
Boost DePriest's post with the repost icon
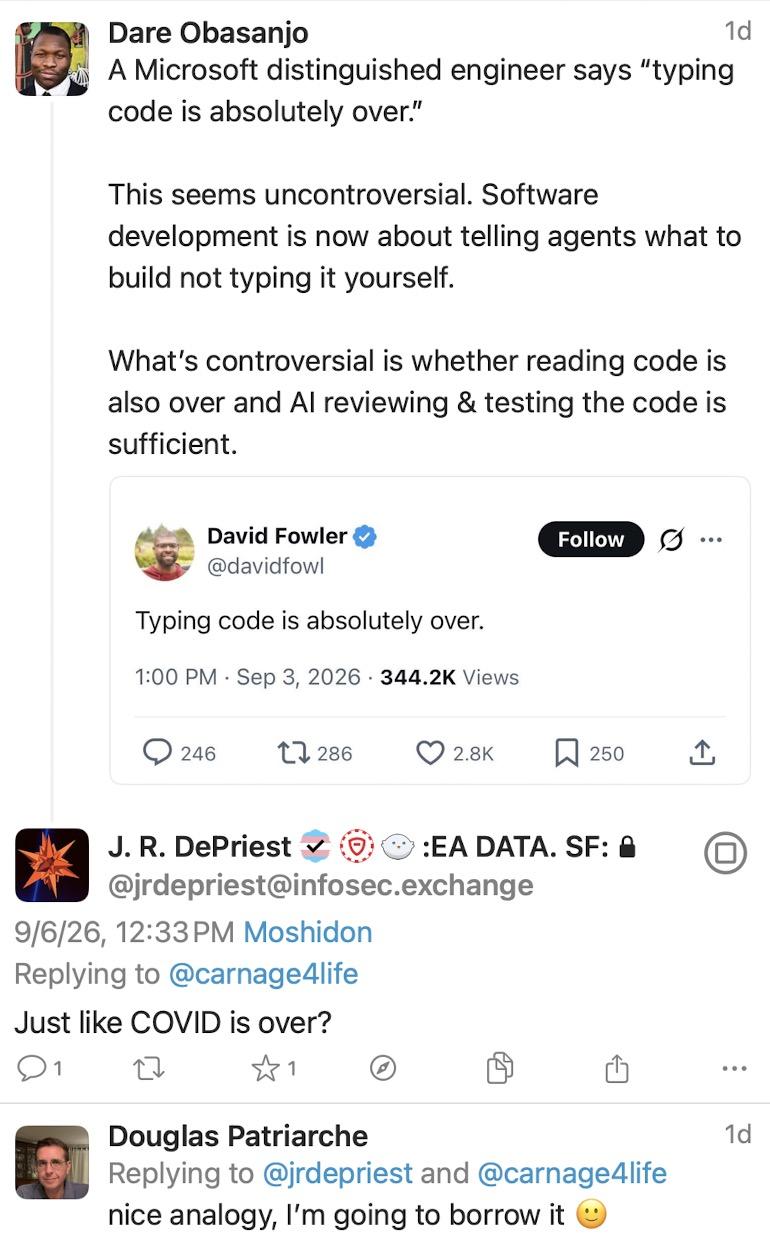tap(149, 1069)
